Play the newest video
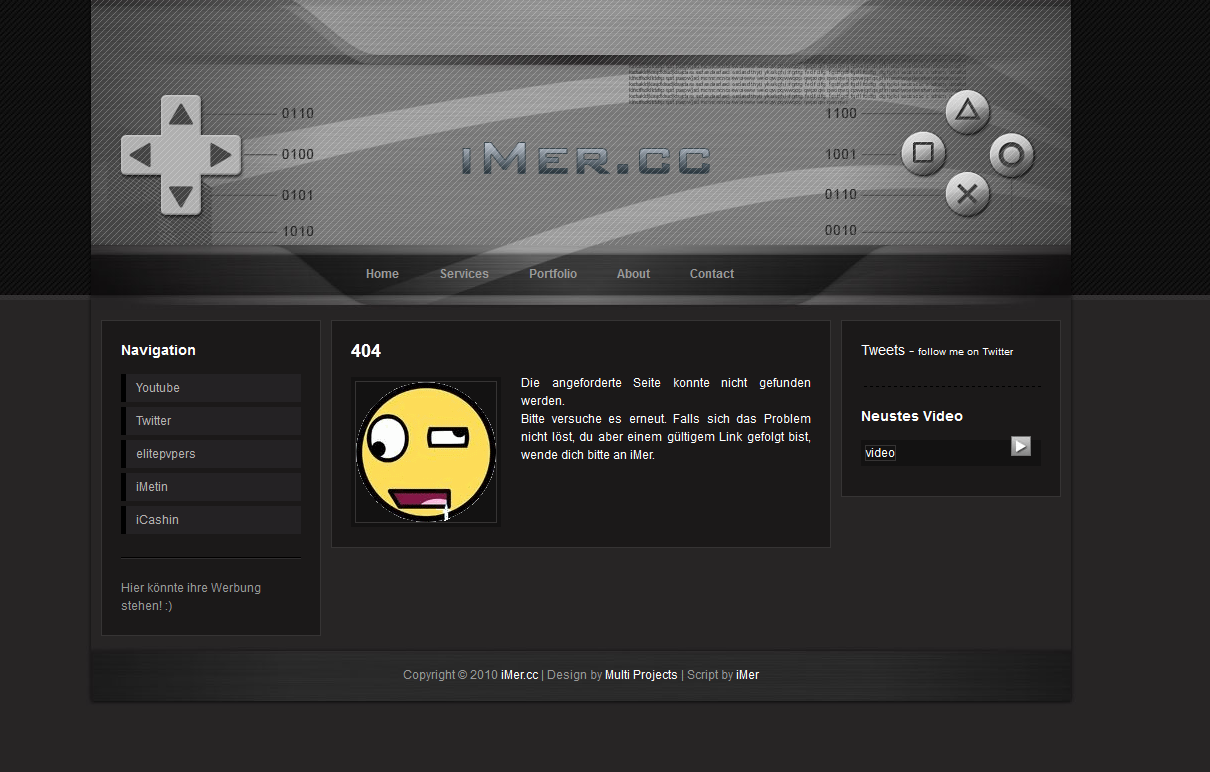 pyautogui.click(x=1020, y=446)
